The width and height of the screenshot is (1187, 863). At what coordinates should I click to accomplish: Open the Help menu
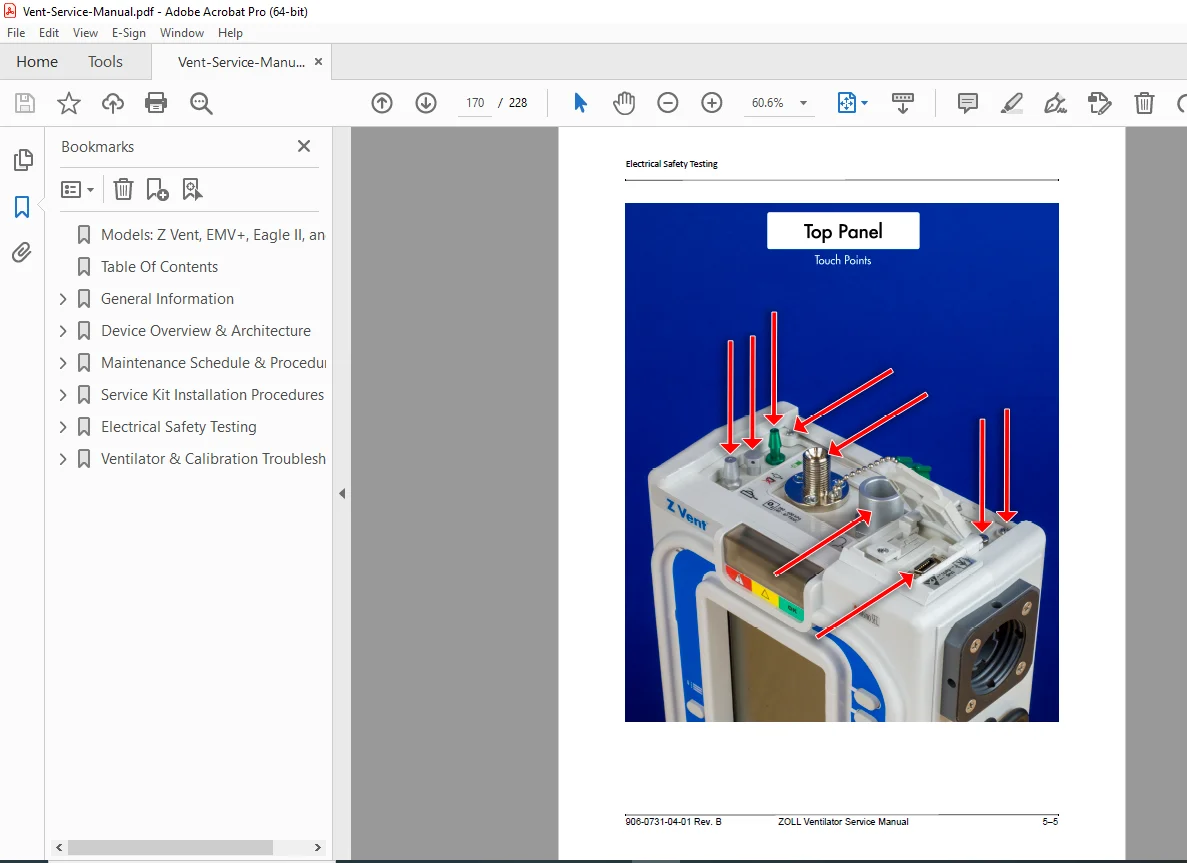point(230,33)
